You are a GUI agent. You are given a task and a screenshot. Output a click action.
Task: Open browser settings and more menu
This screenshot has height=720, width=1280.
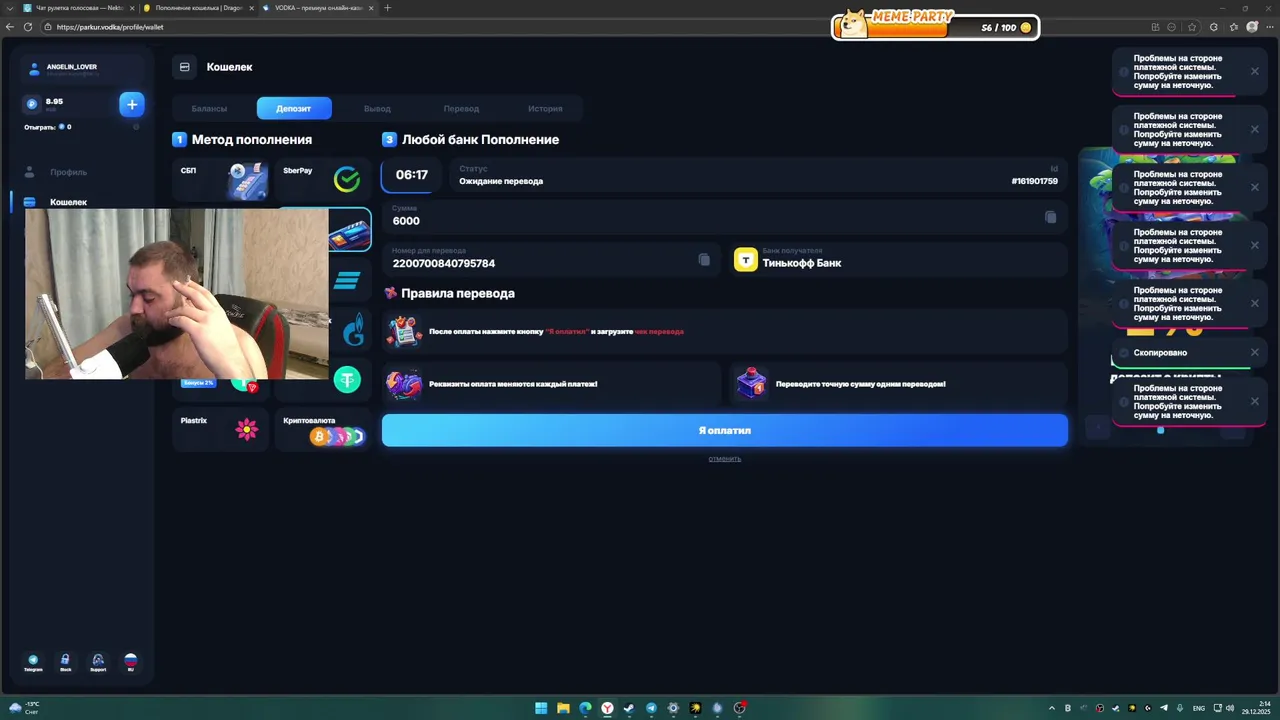tap(1268, 27)
